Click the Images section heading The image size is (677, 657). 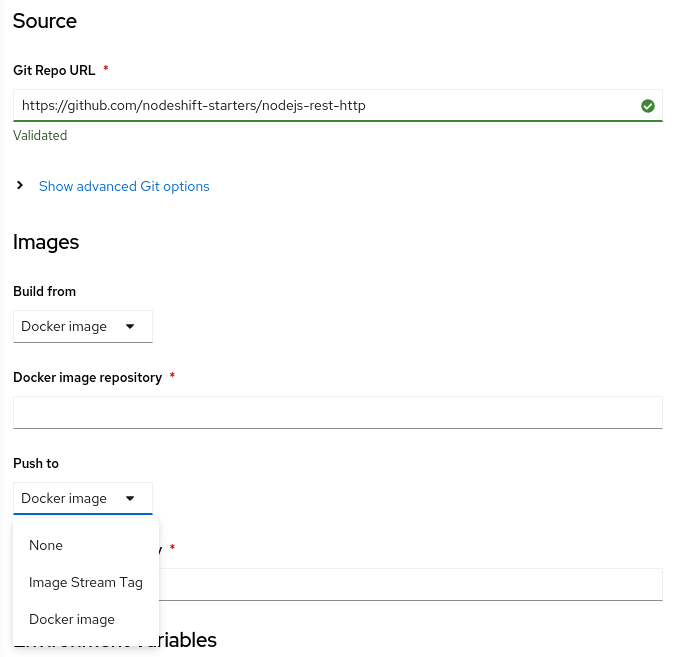click(46, 242)
